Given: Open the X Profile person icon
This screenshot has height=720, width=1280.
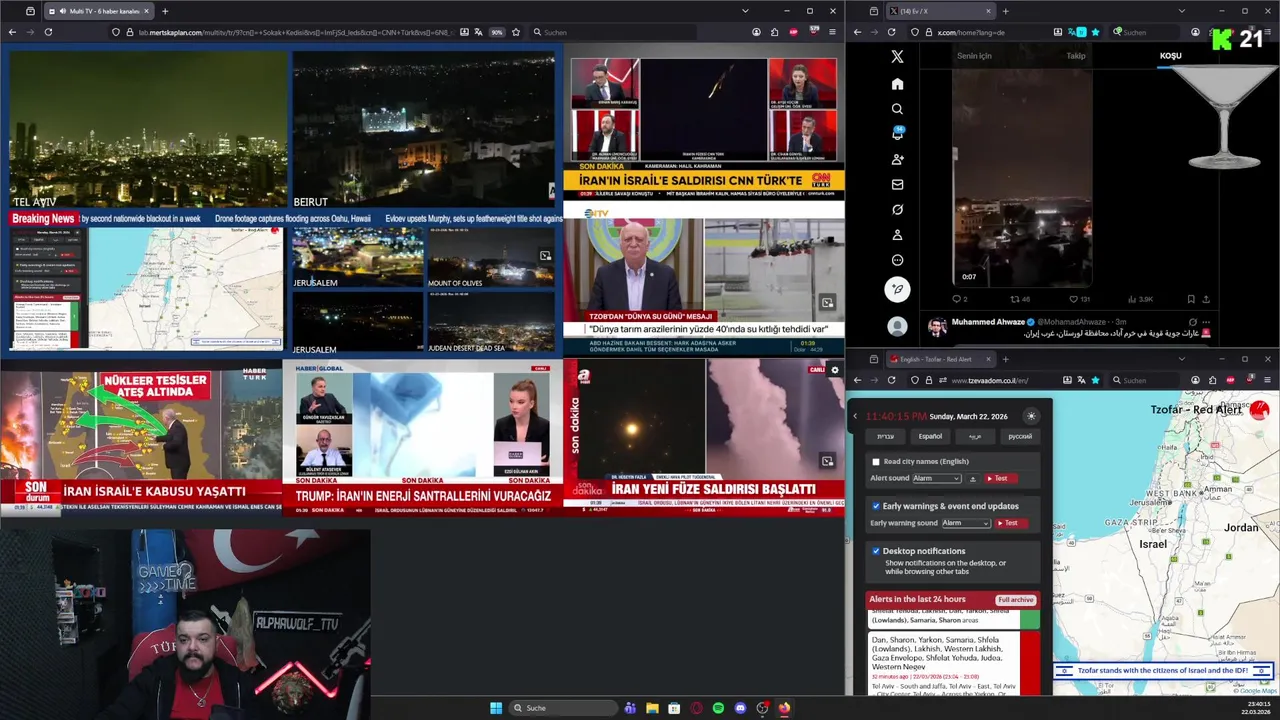Looking at the screenshot, I should 897,235.
